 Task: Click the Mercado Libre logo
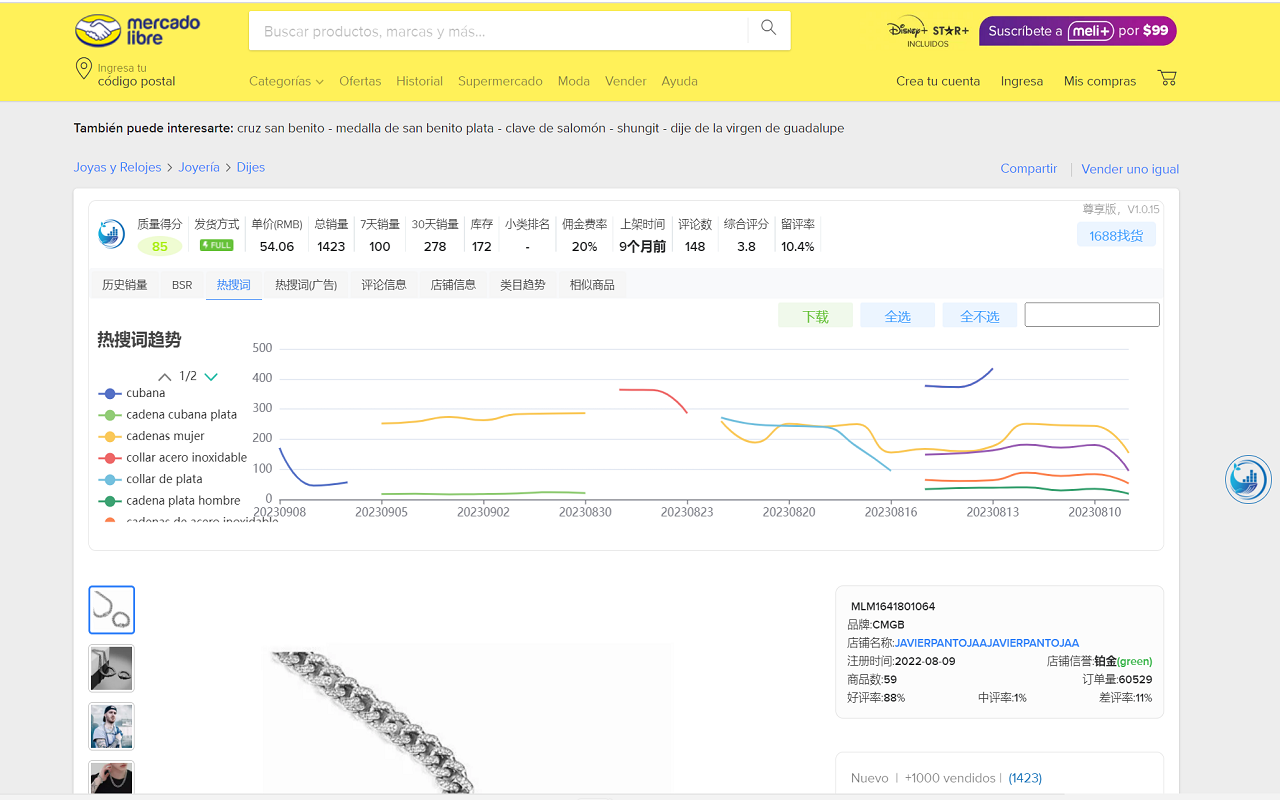click(x=137, y=30)
